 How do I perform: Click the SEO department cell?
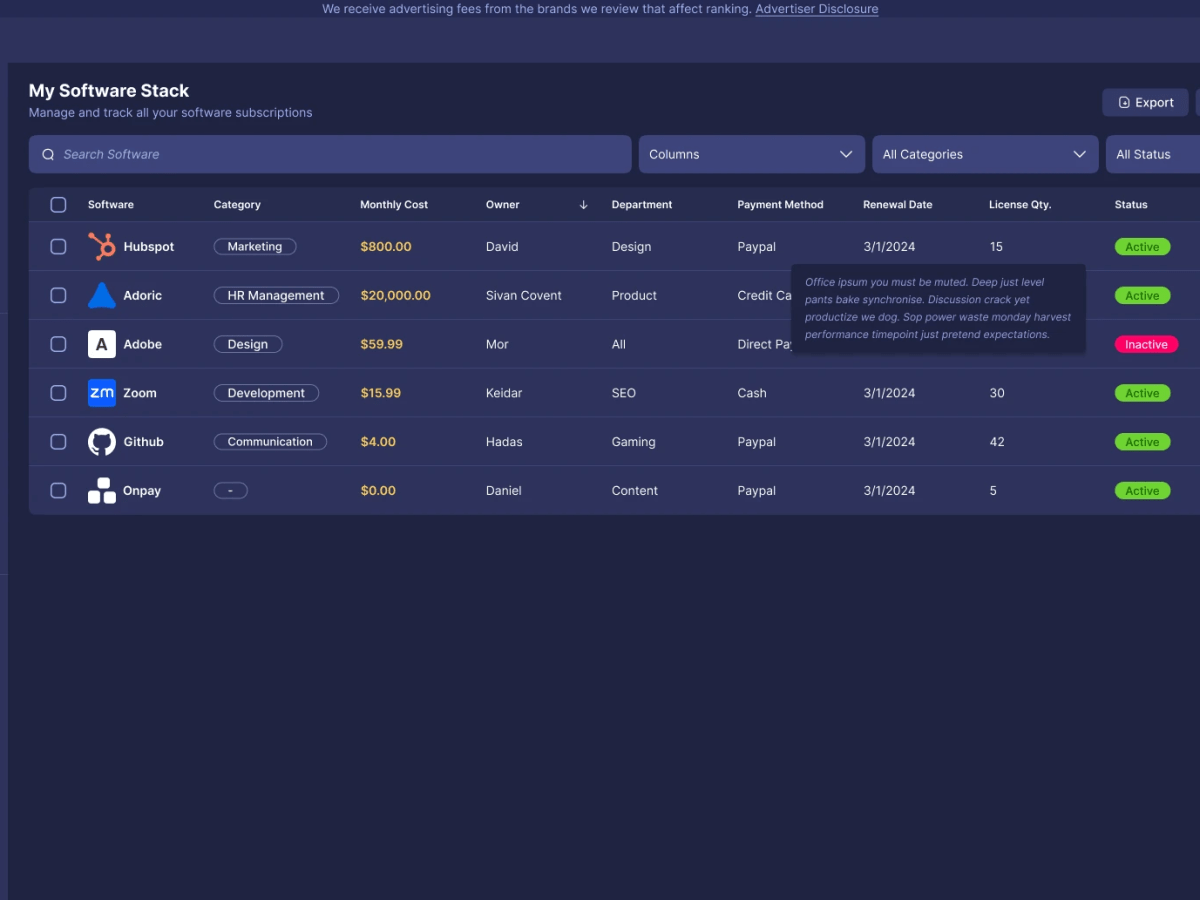click(x=624, y=394)
